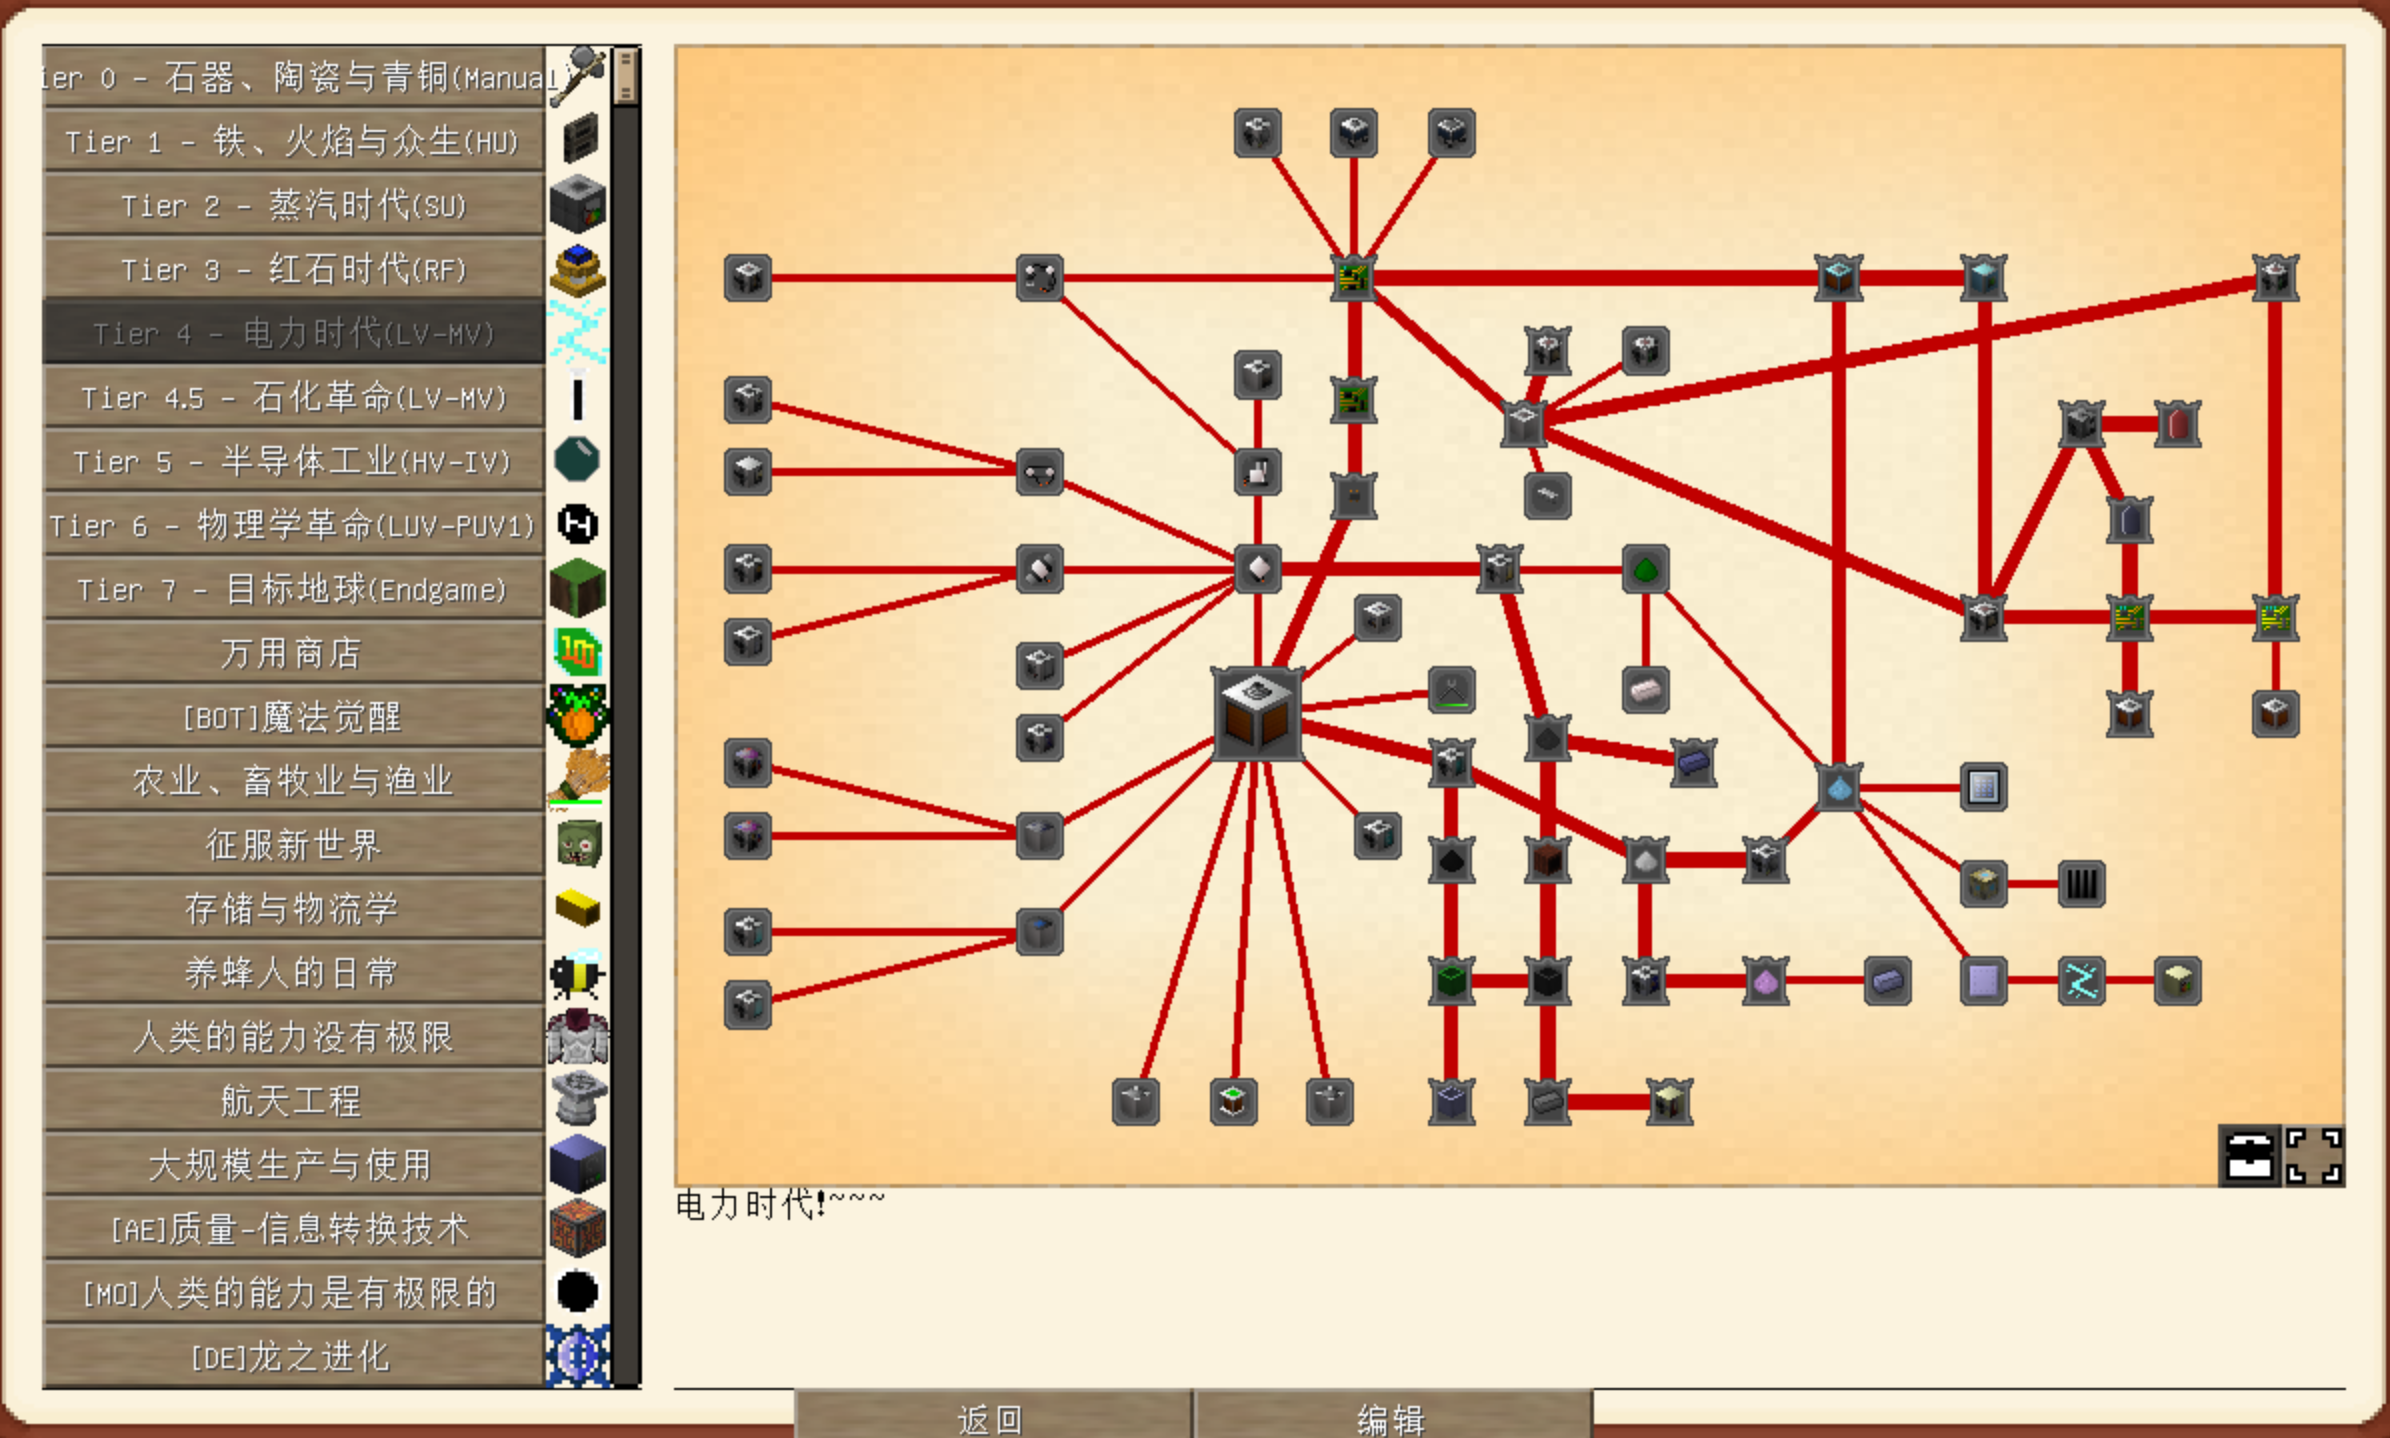Open Tier 4.5 石化革命 chapter
Image resolution: width=2390 pixels, height=1438 pixels.
[x=293, y=397]
